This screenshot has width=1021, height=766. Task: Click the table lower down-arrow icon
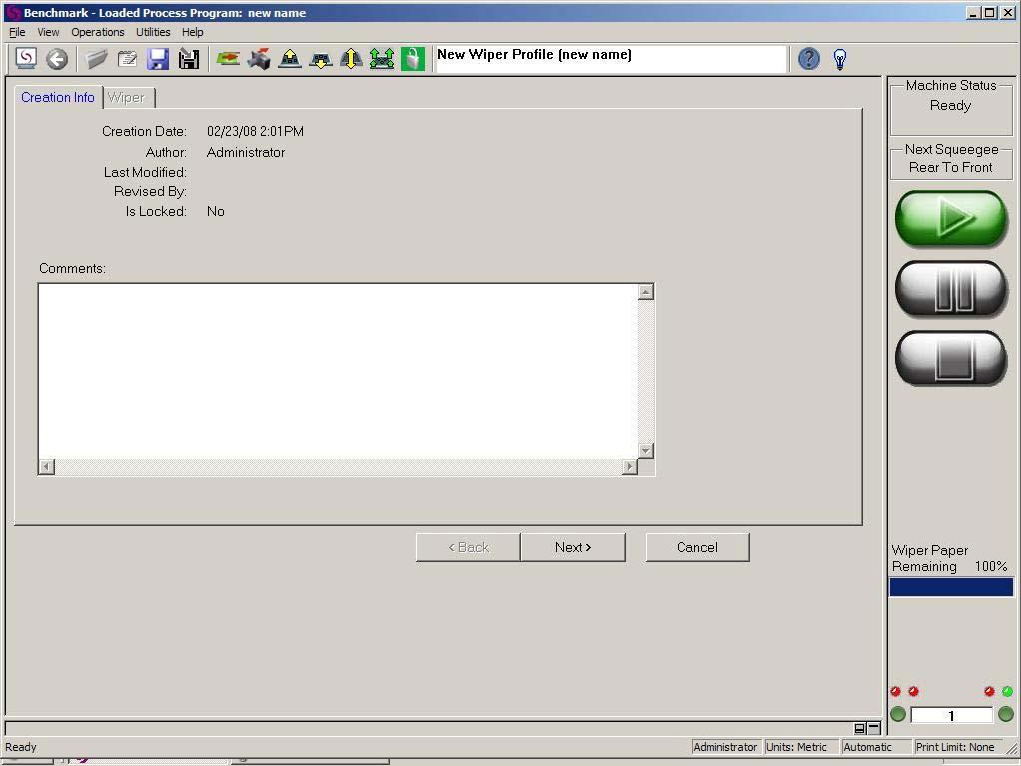pos(320,59)
